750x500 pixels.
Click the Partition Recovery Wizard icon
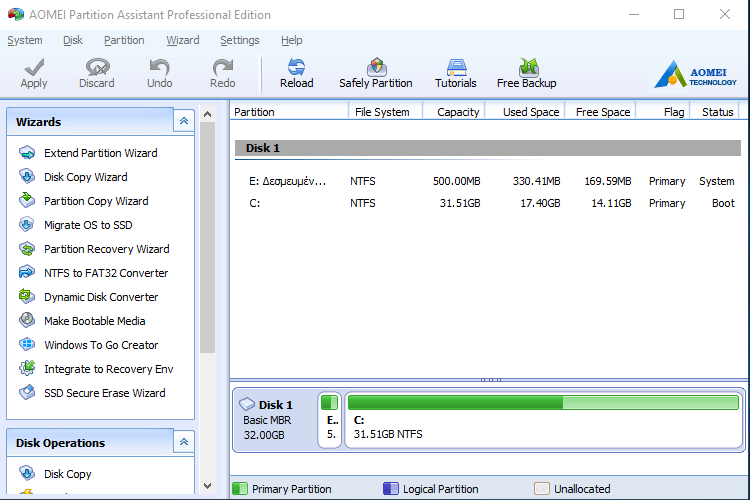[x=27, y=249]
